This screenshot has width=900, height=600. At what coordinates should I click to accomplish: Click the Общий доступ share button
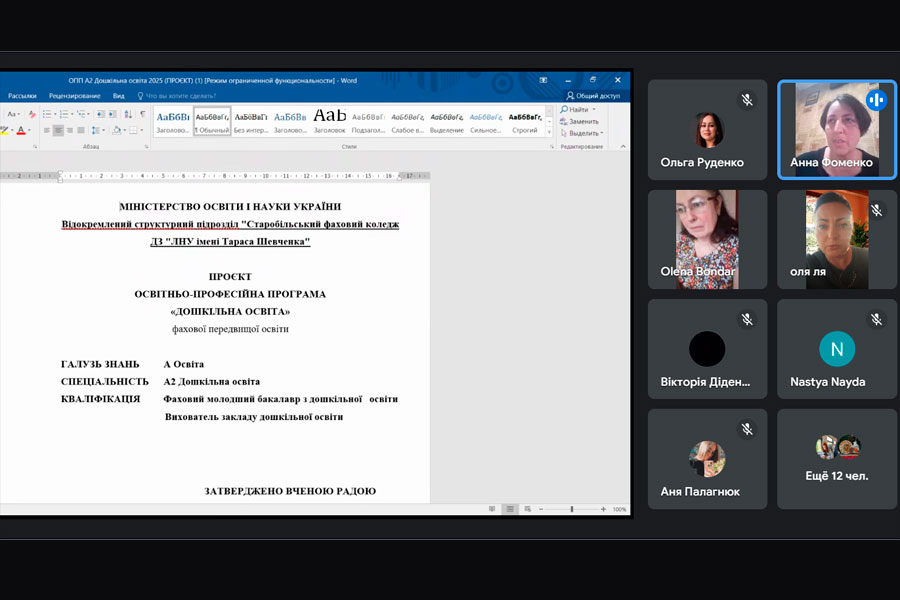pos(596,96)
